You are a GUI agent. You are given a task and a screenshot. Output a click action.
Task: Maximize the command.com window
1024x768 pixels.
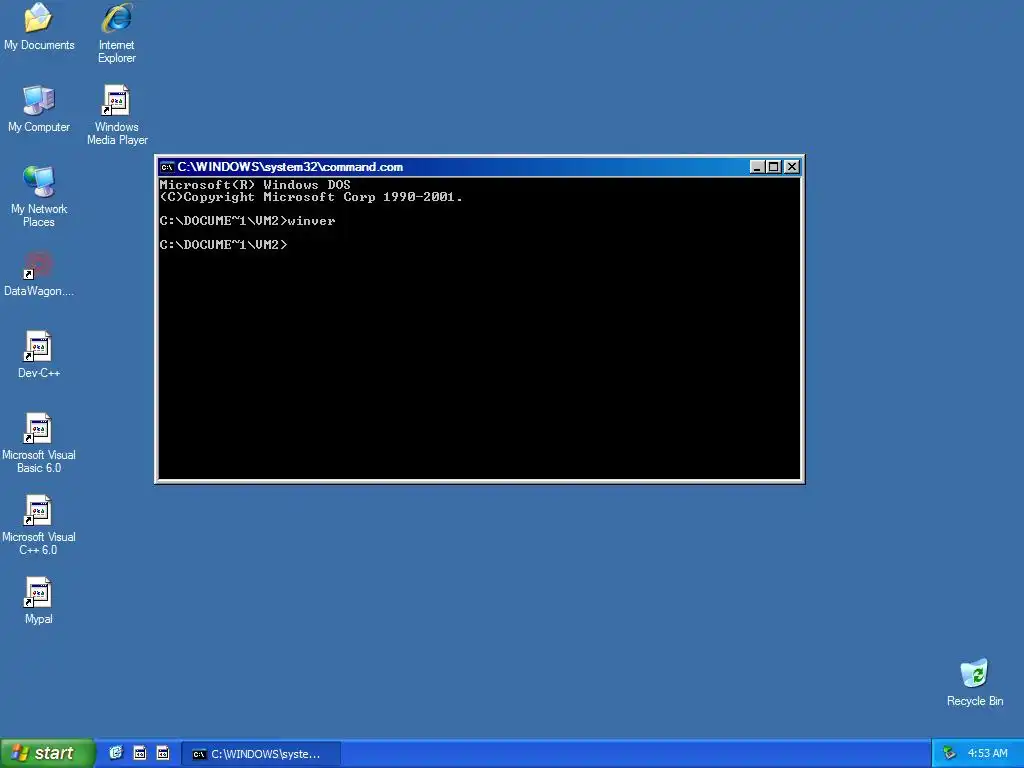pos(774,167)
